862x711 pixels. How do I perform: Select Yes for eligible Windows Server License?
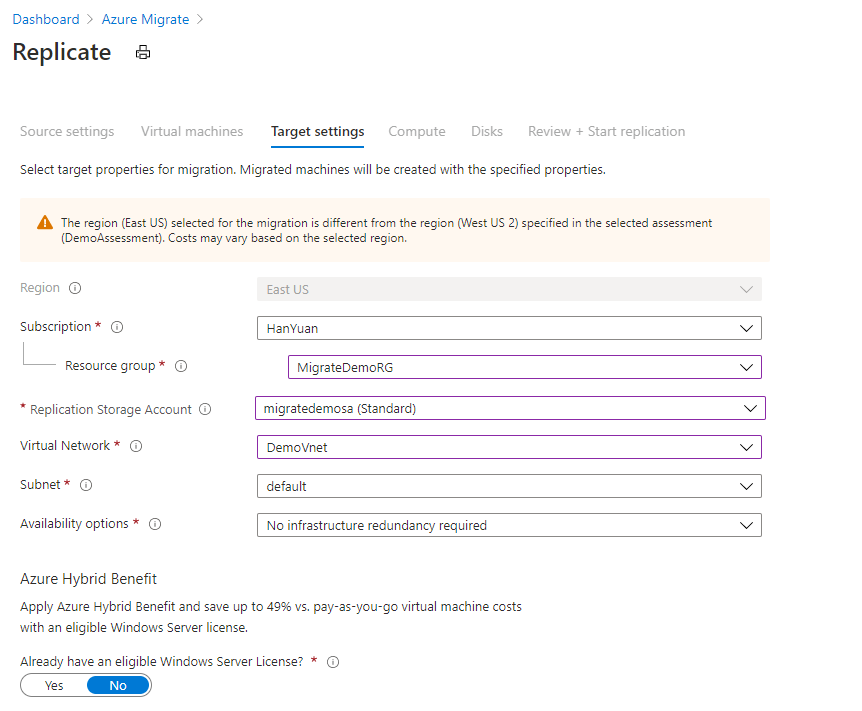pos(54,686)
